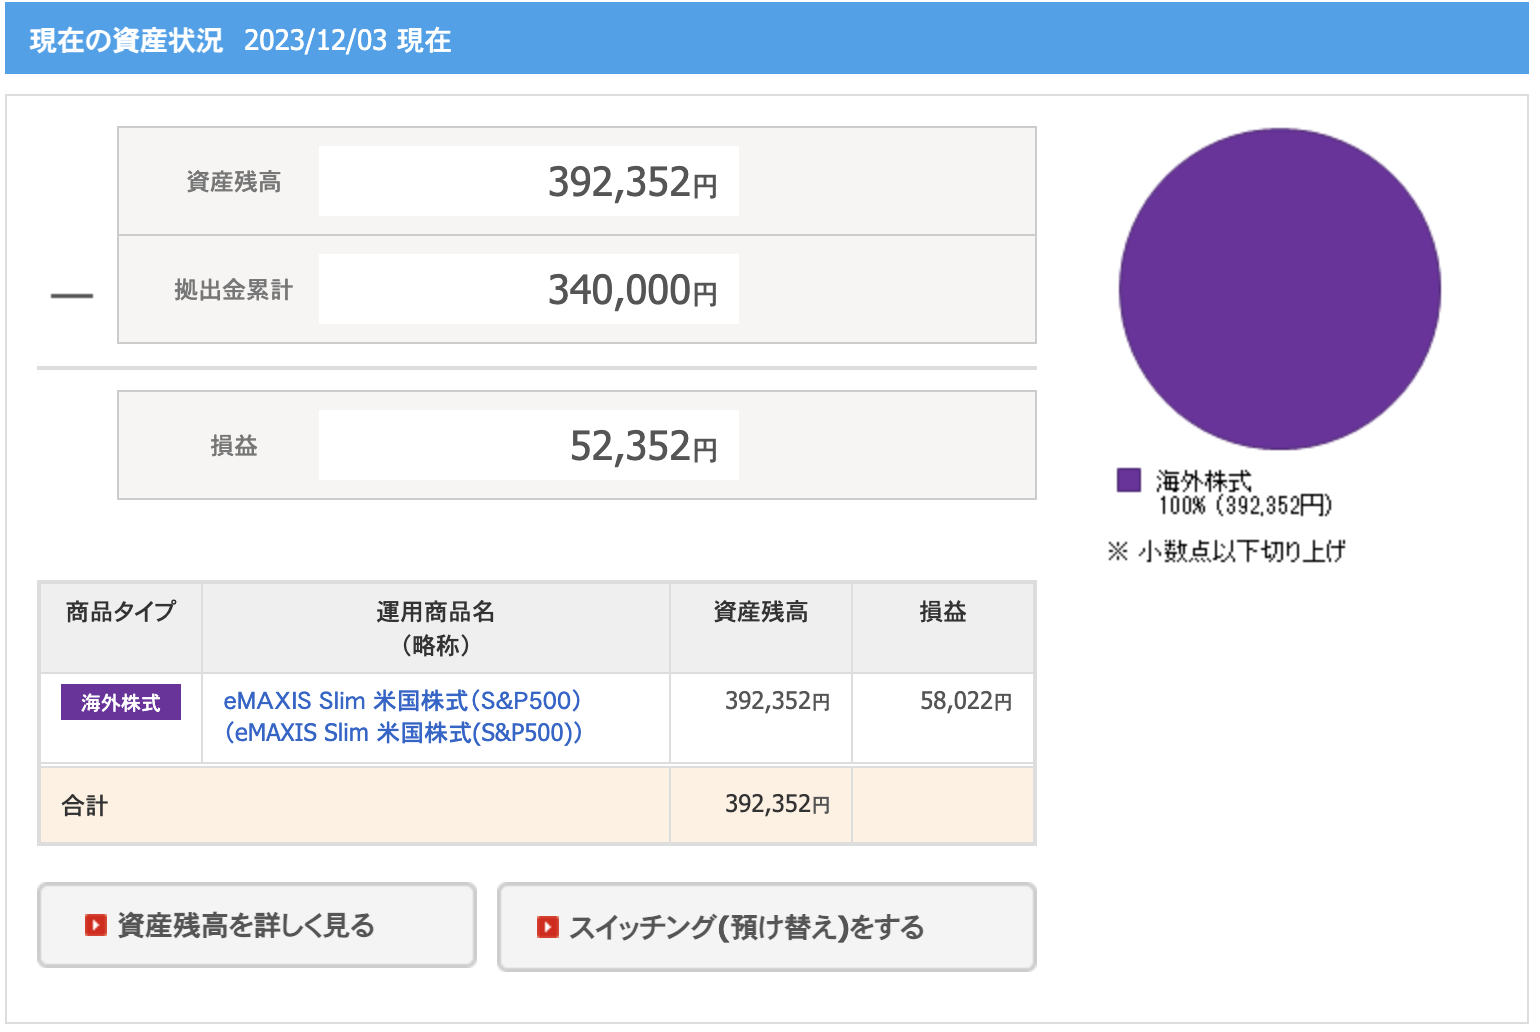Click the 資産残高 table column header
This screenshot has width=1540, height=1032.
(760, 612)
